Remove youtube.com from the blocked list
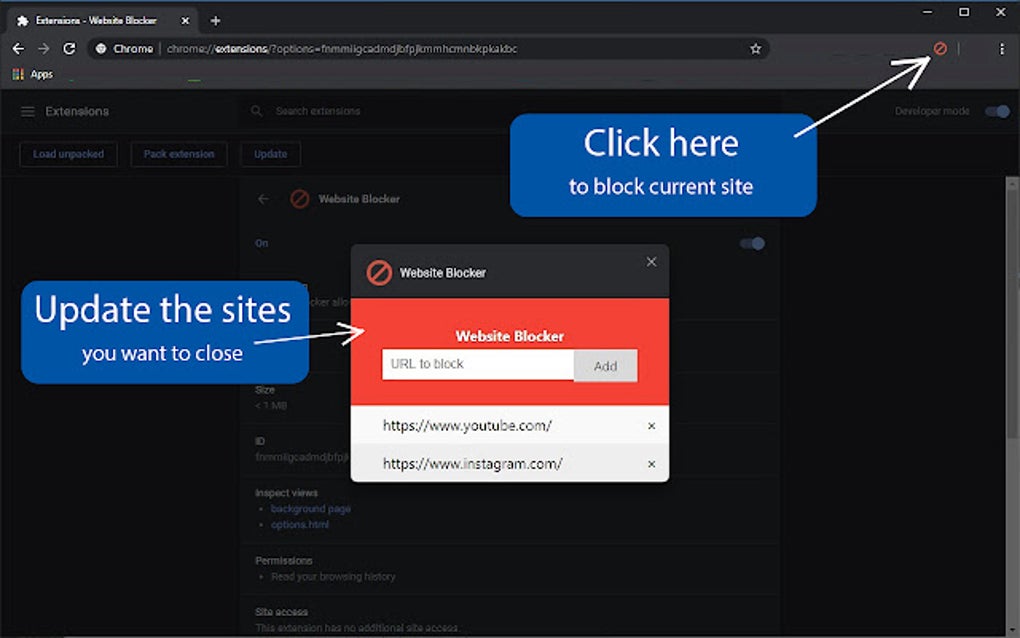Image resolution: width=1020 pixels, height=638 pixels. 651,425
